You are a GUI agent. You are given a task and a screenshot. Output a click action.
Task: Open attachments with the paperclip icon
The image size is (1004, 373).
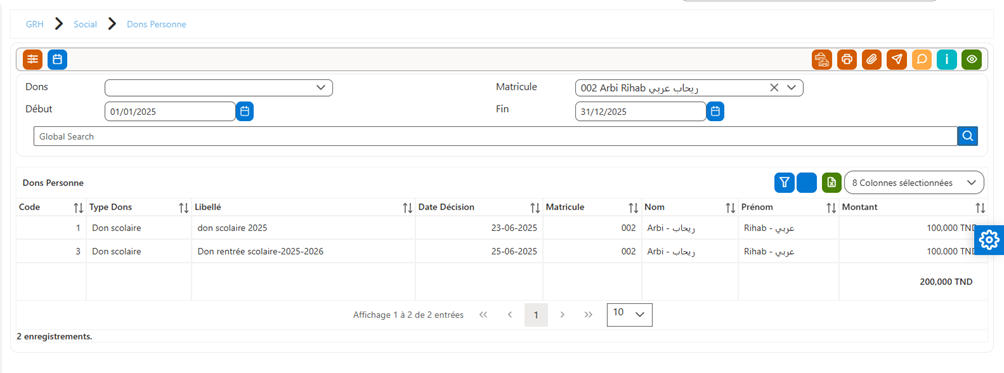point(871,60)
